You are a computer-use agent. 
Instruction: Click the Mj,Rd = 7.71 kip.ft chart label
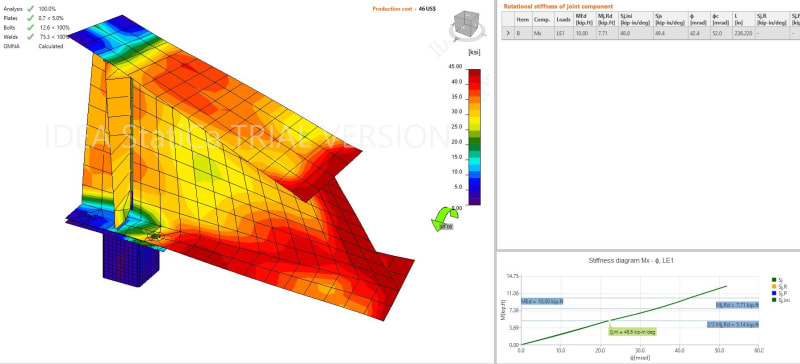[737, 305]
